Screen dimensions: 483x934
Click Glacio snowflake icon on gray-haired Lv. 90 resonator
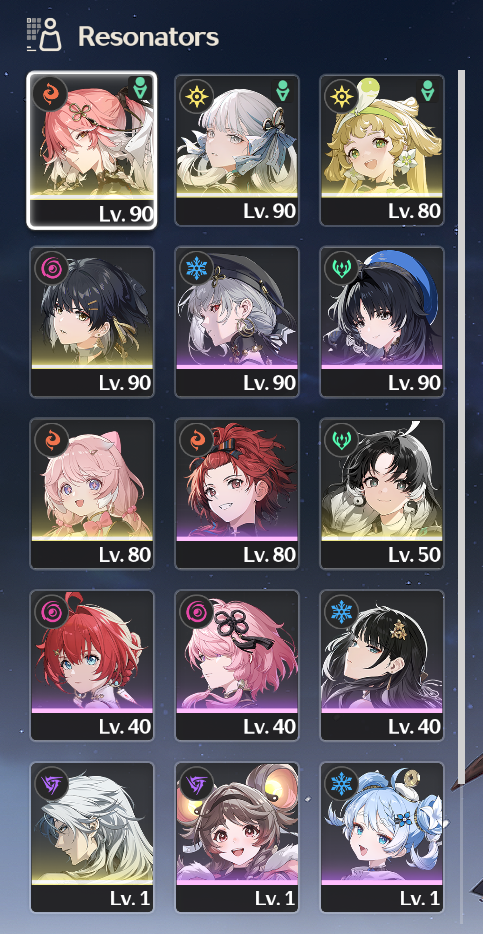tap(196, 267)
